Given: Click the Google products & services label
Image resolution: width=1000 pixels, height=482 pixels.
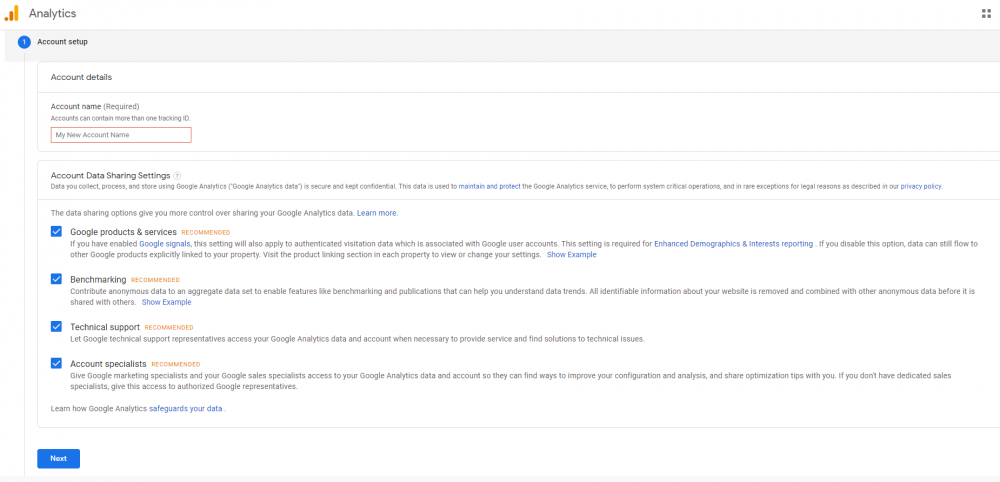Looking at the screenshot, I should click(x=123, y=232).
